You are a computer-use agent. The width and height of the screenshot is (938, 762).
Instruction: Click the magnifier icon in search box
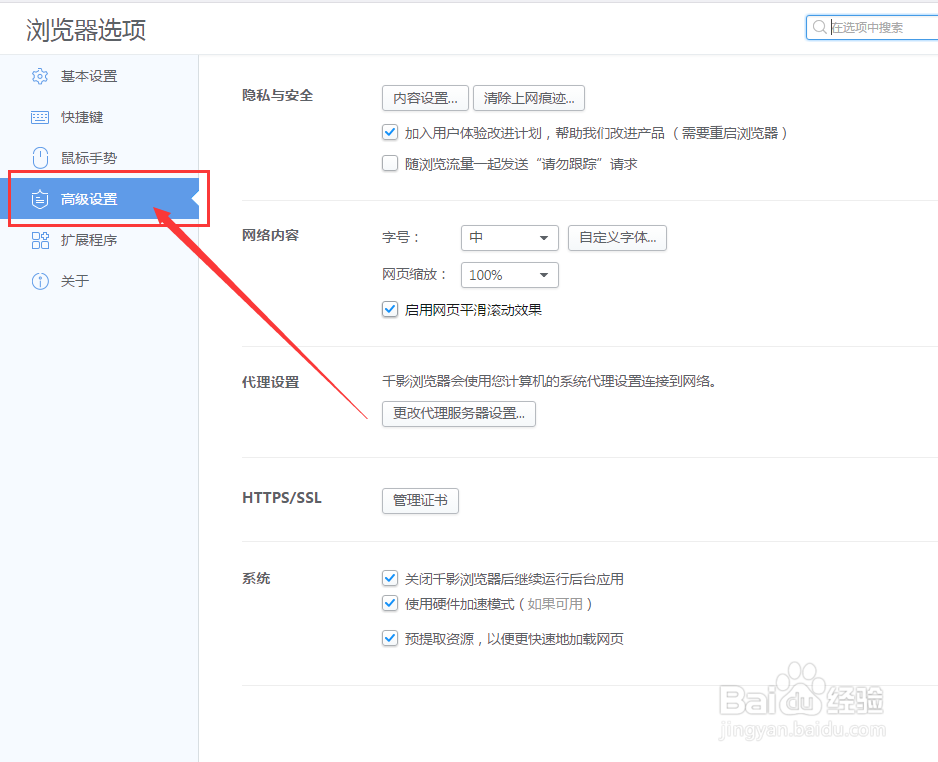point(820,27)
